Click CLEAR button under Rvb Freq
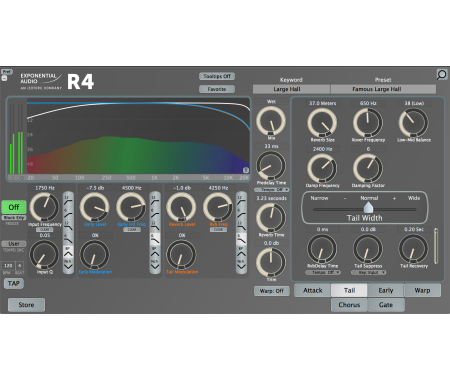Screen dimensions: 450x380 tap(218, 230)
